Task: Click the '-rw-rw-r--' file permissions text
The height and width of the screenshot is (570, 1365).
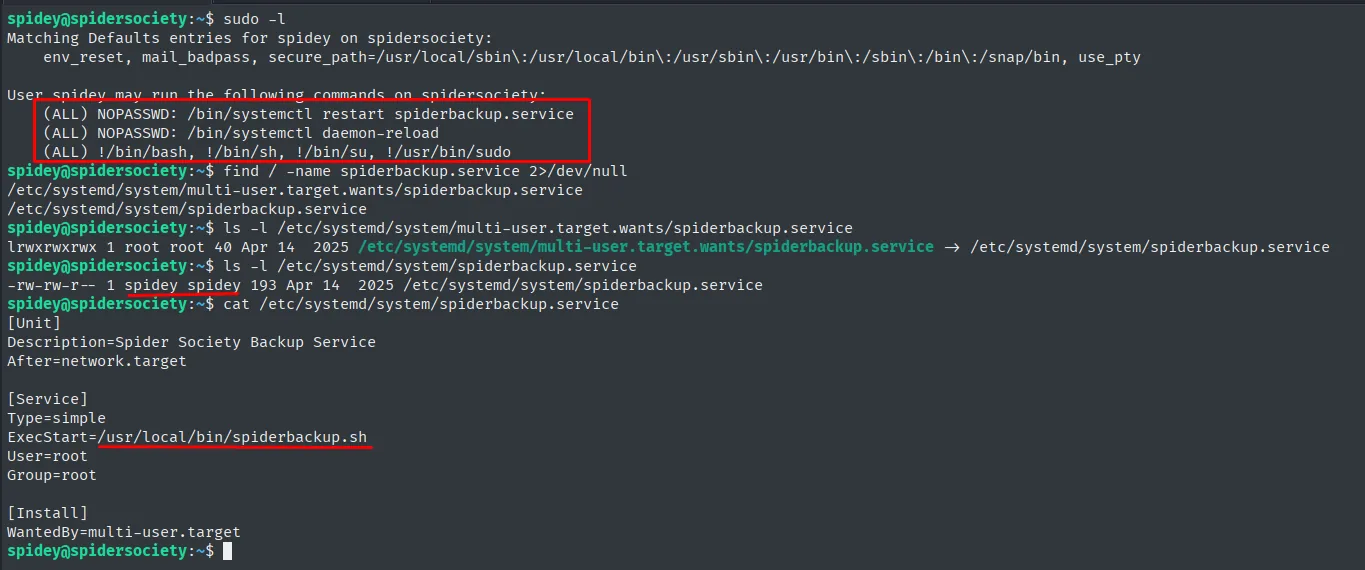Action: [52, 285]
